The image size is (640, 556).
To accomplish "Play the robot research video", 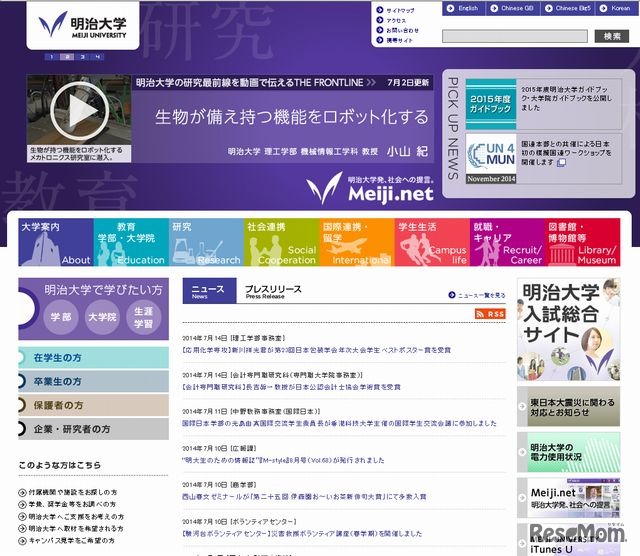I will coord(80,111).
